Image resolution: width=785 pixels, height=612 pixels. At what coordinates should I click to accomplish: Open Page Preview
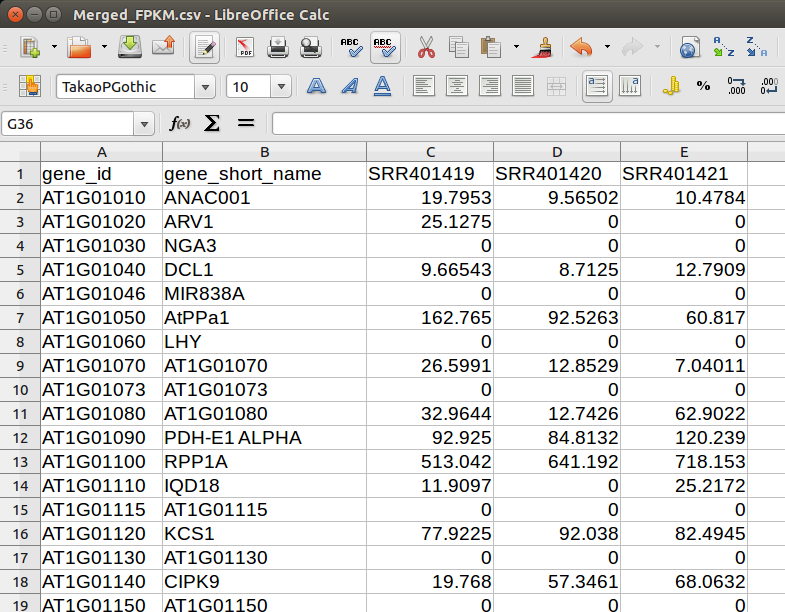[x=311, y=48]
